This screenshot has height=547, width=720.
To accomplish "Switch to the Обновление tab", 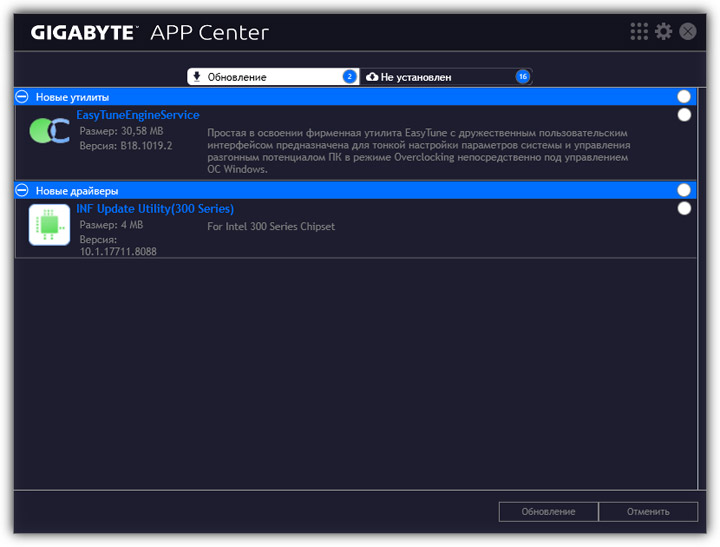I will (x=273, y=77).
